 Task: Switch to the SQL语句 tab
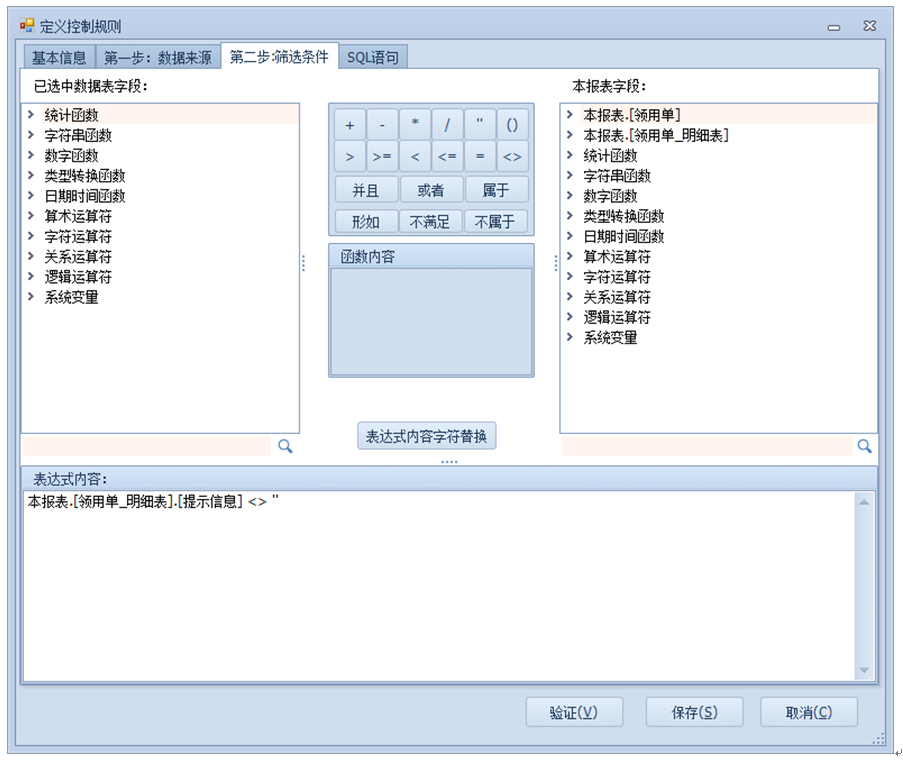[x=372, y=58]
